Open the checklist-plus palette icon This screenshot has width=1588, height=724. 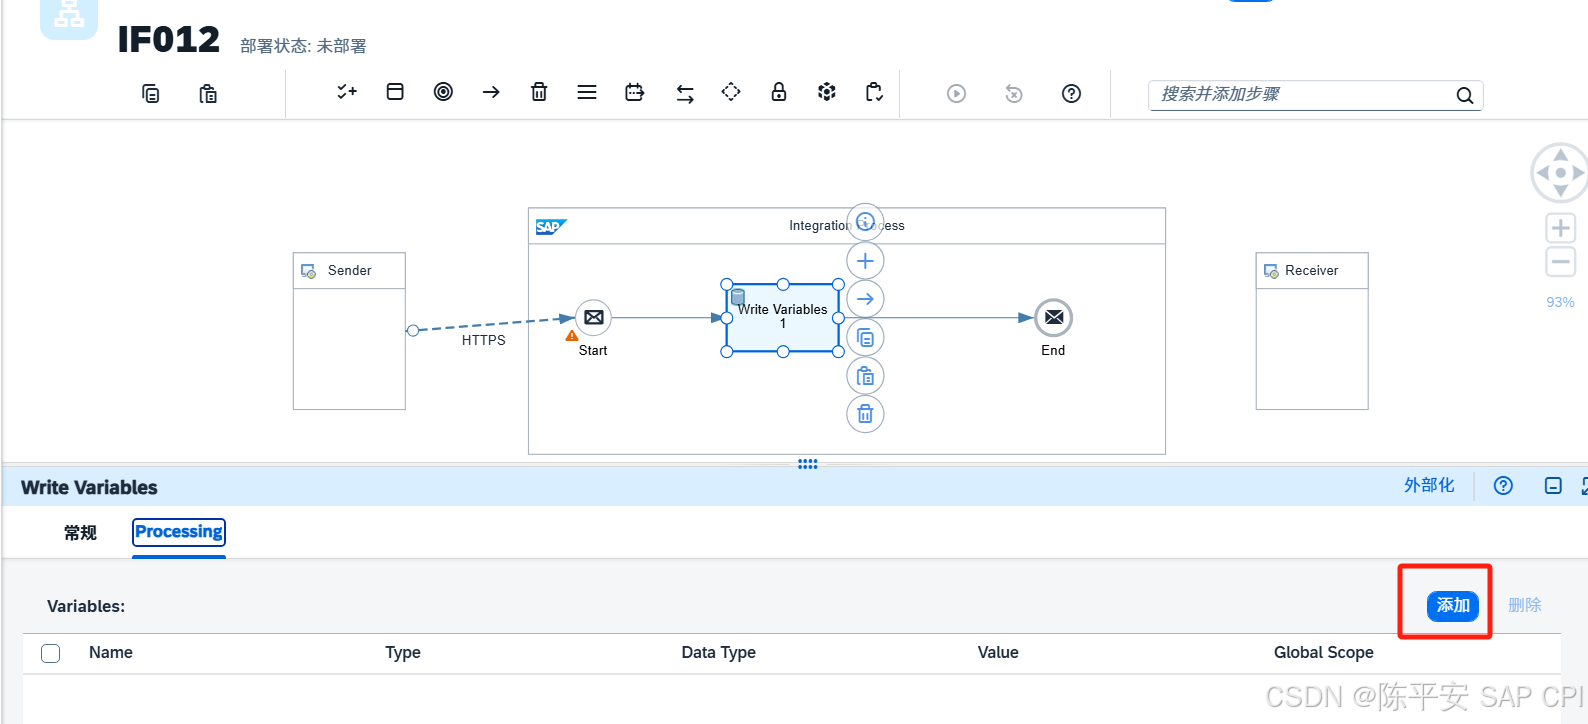347,92
